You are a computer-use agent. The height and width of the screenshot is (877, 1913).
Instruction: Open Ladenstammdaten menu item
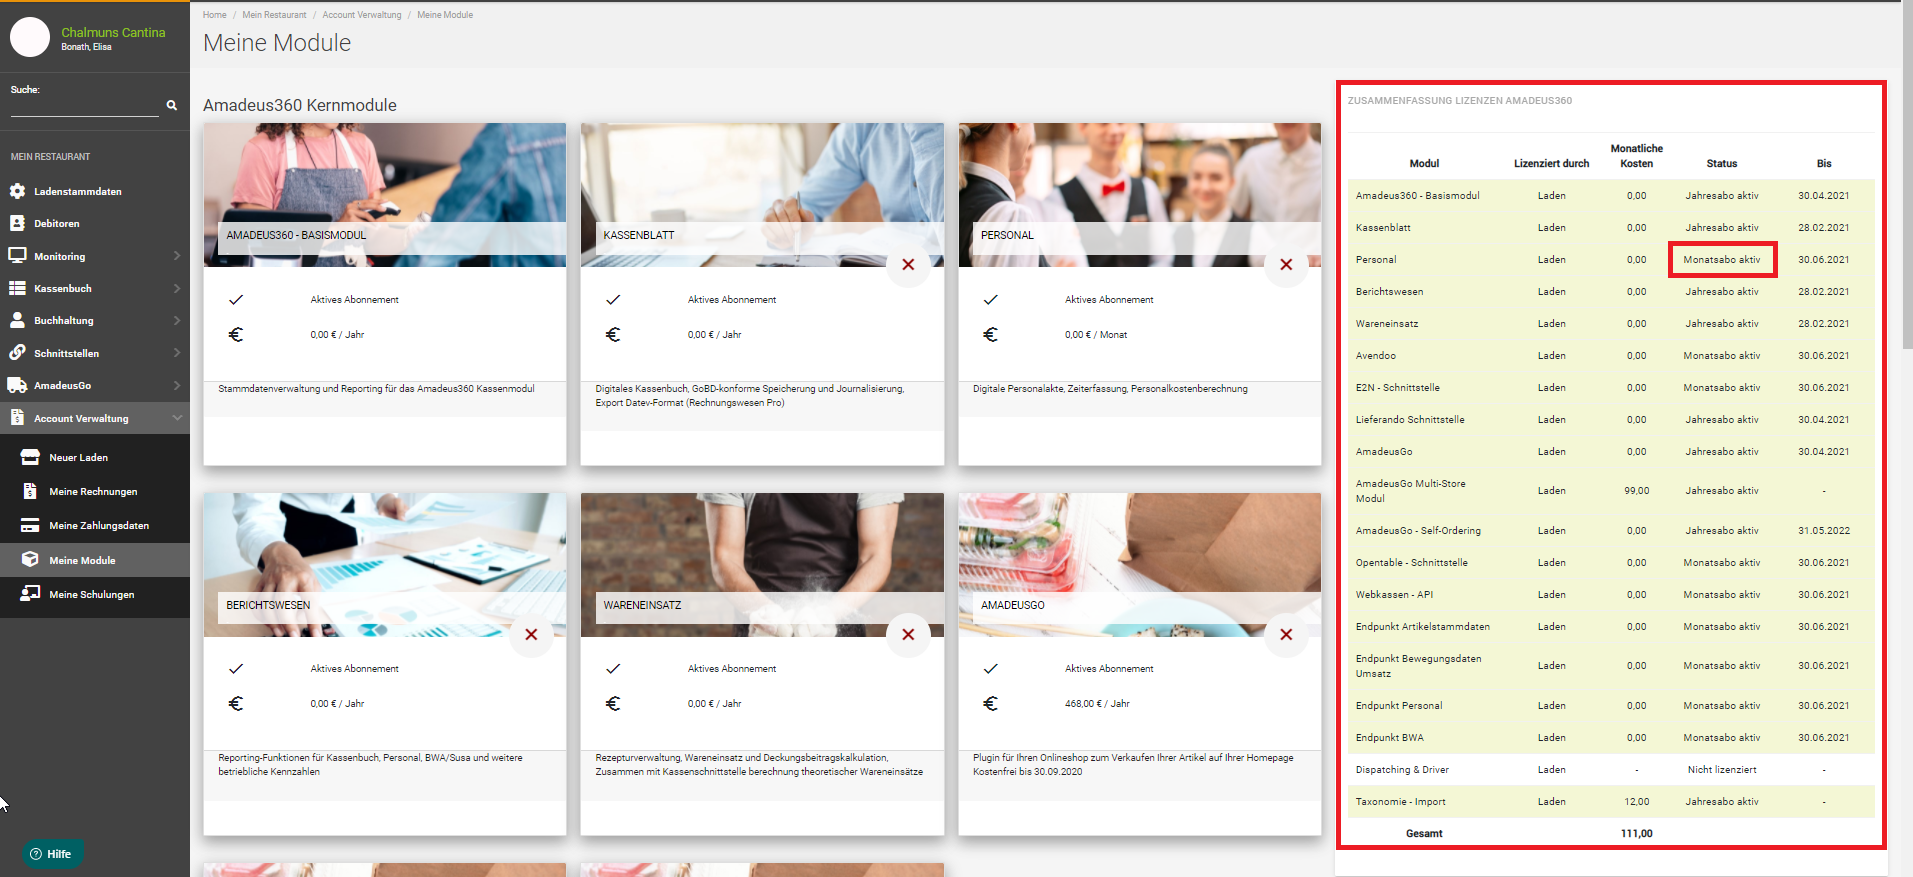95,191
